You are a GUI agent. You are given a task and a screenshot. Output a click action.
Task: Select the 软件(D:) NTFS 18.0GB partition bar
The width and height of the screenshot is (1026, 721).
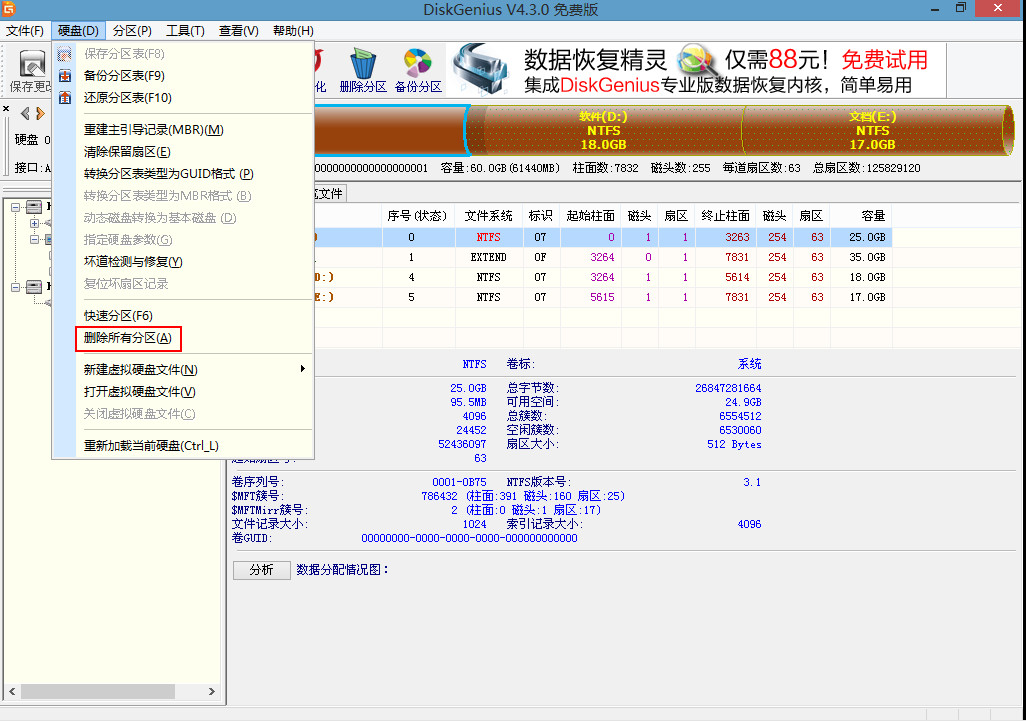(x=603, y=130)
